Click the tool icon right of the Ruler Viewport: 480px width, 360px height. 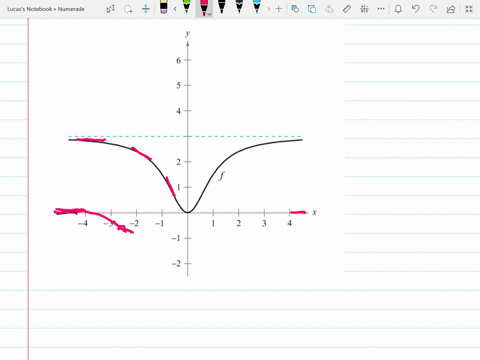(x=364, y=9)
